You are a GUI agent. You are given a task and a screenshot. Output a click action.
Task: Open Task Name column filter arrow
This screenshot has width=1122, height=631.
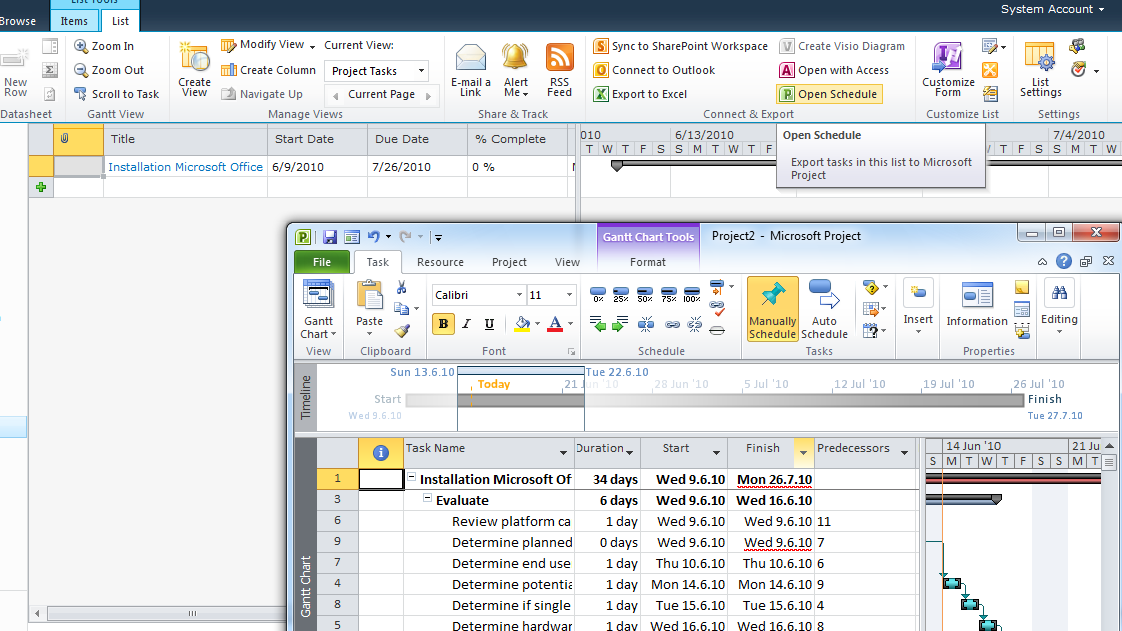pyautogui.click(x=563, y=452)
